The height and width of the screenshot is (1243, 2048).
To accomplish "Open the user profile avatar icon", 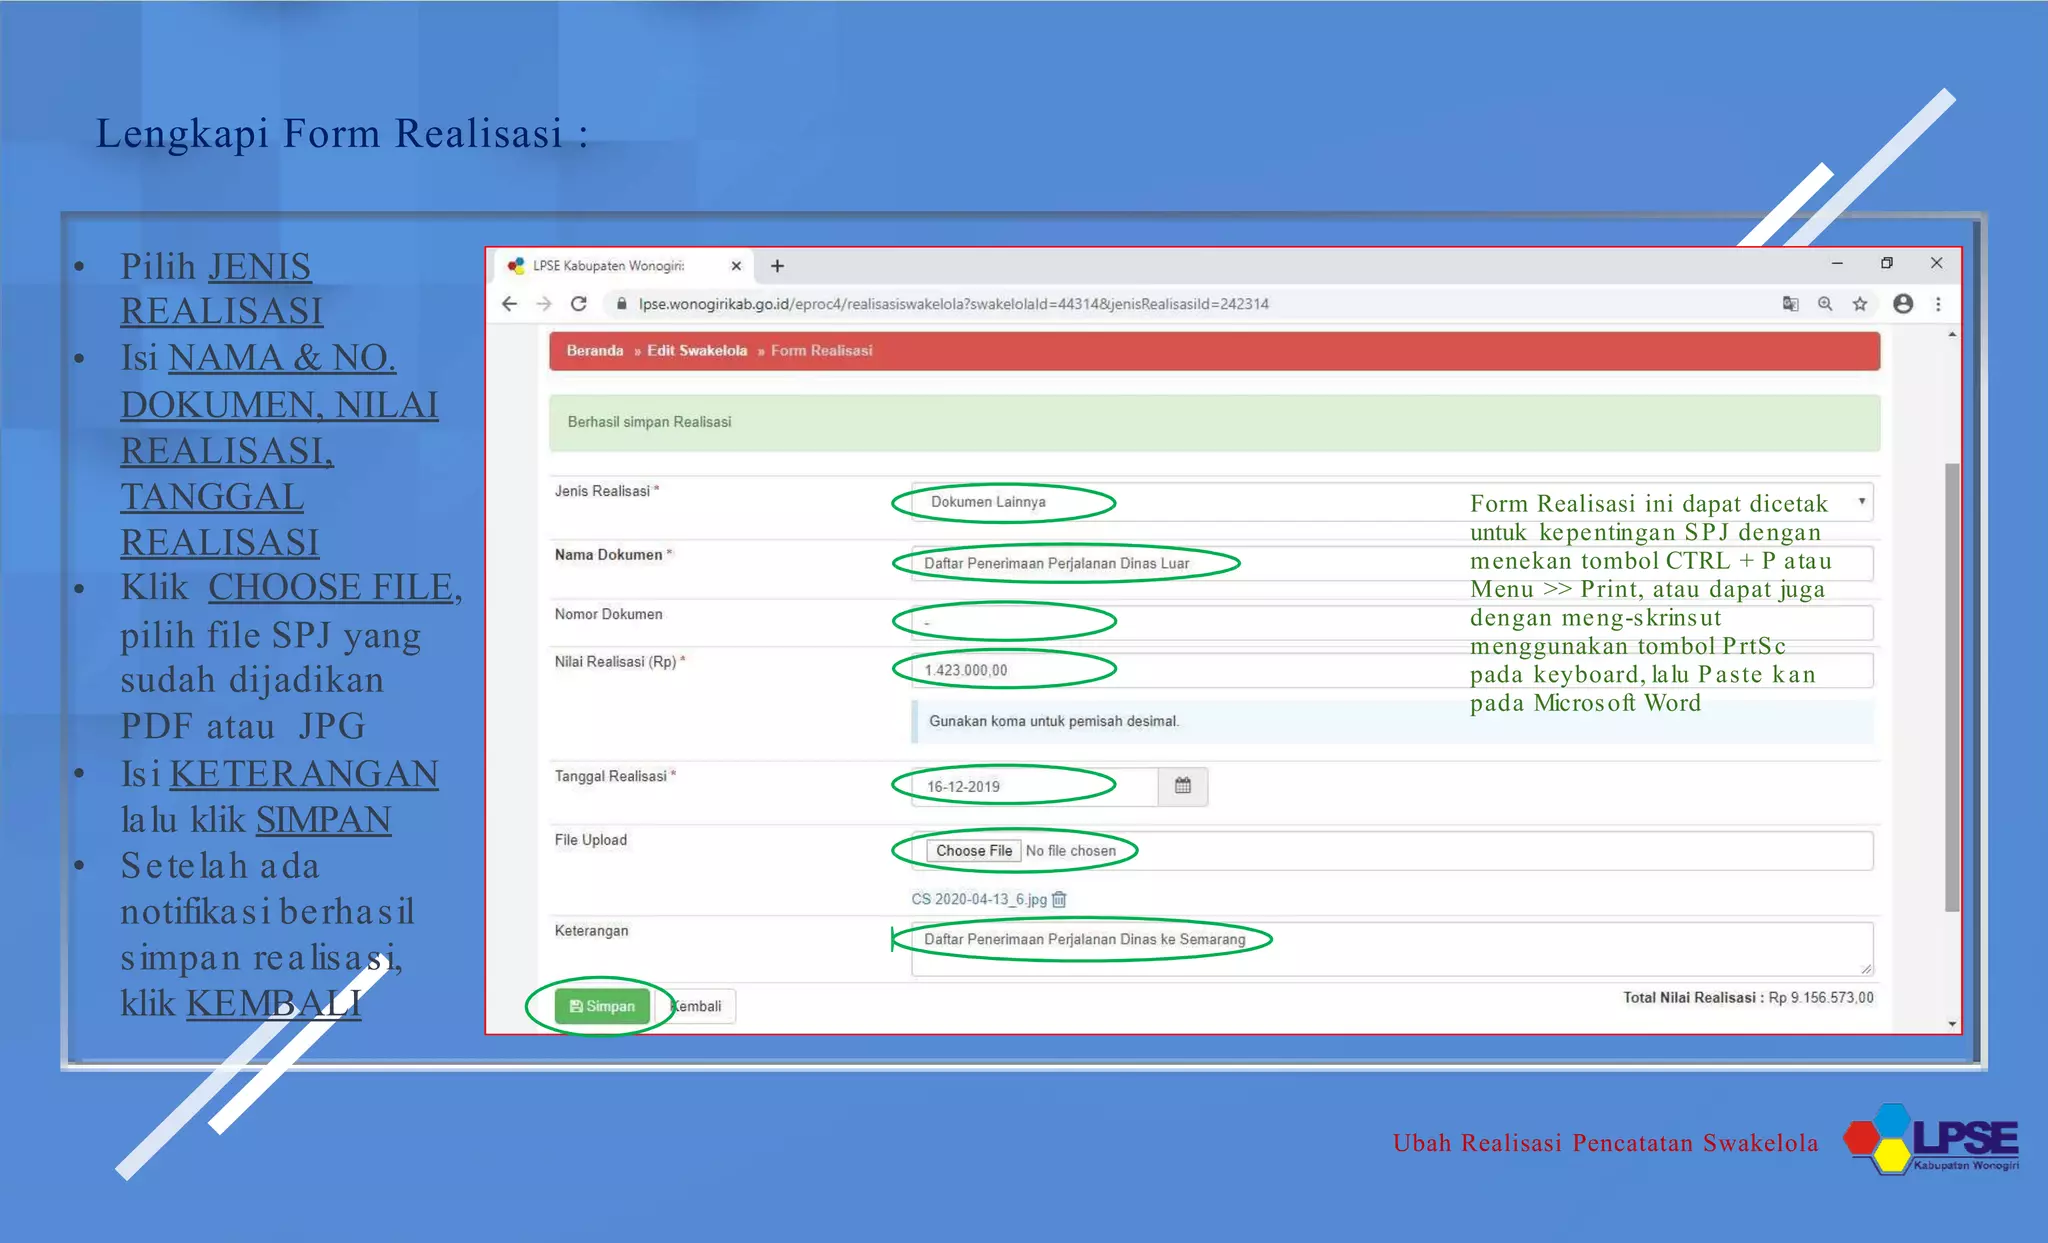I will click(1903, 304).
